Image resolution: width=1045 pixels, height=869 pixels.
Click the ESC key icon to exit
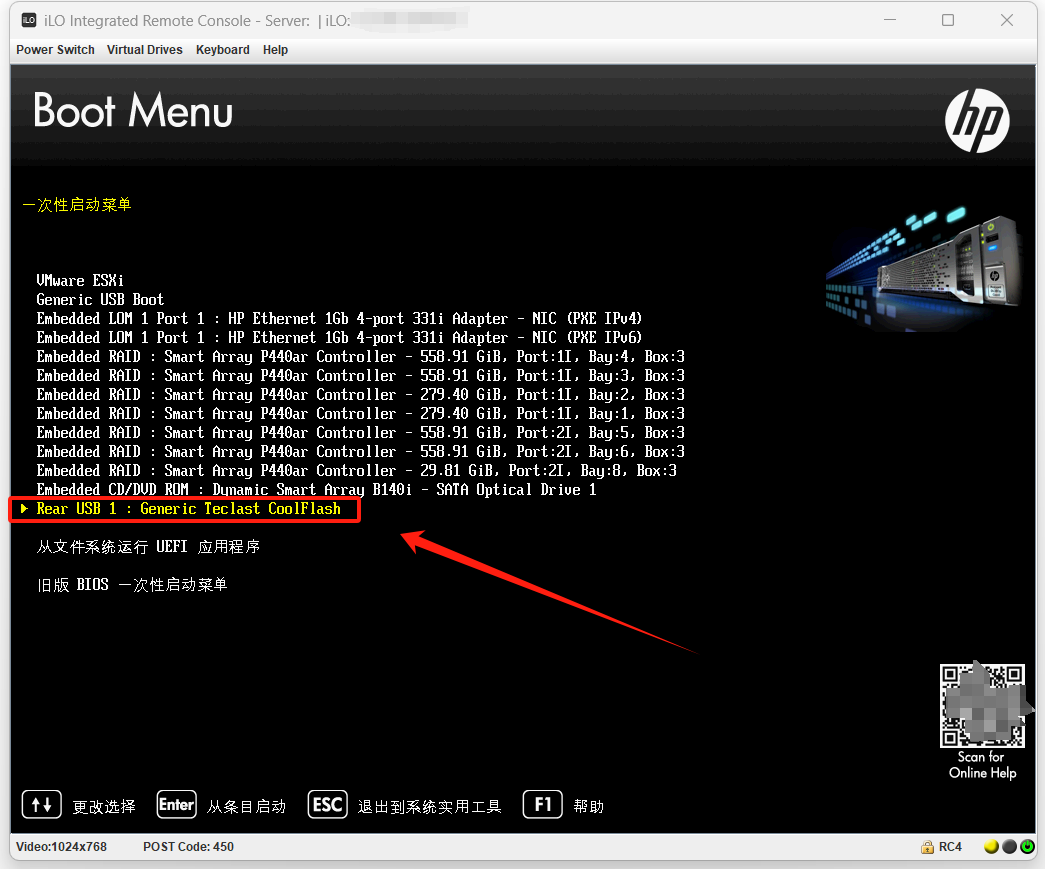click(328, 805)
